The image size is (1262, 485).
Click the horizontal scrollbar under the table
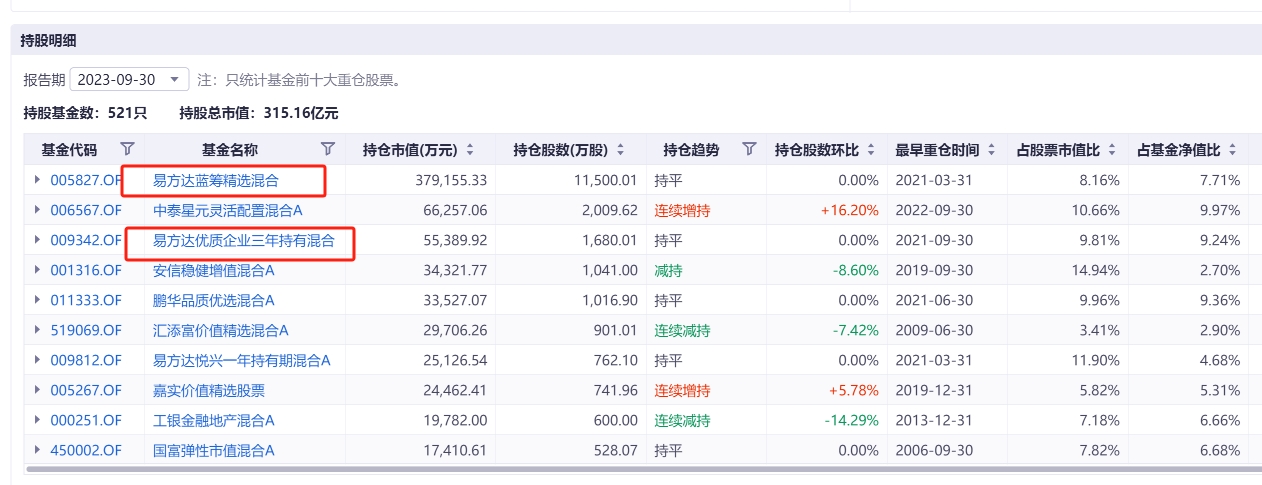[640, 469]
